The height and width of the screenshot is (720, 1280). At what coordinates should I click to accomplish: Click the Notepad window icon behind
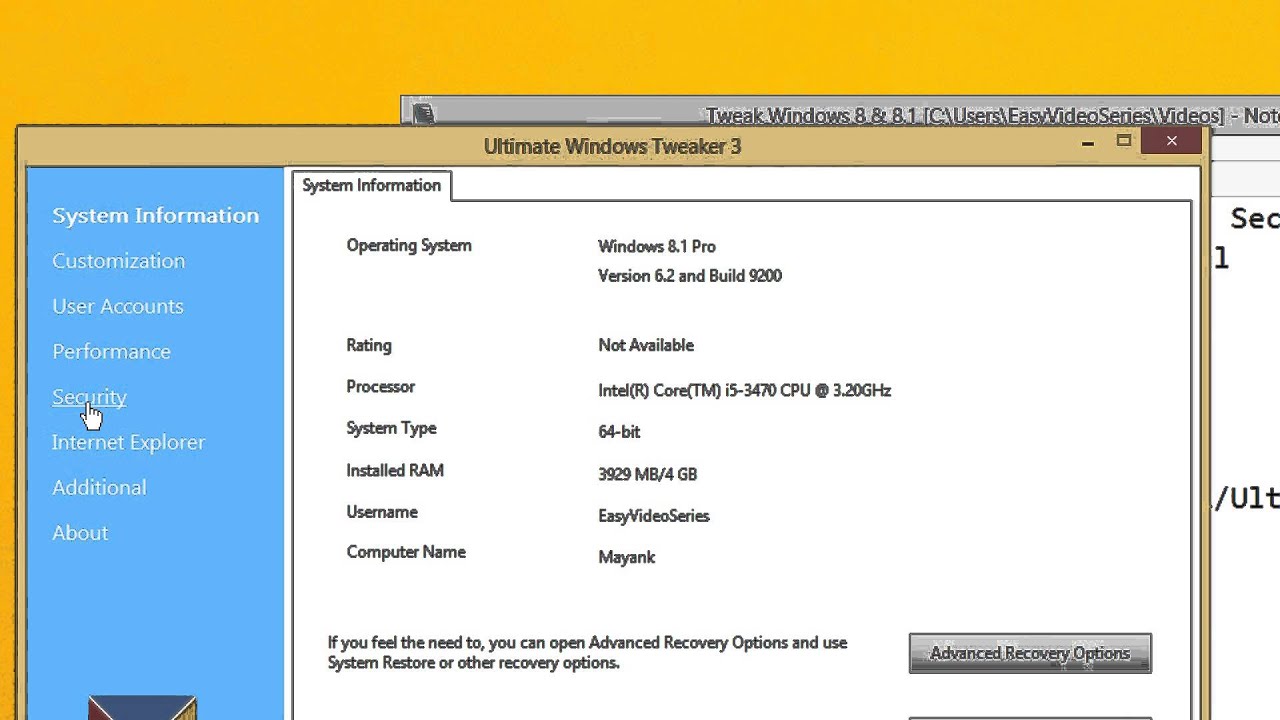click(x=423, y=115)
